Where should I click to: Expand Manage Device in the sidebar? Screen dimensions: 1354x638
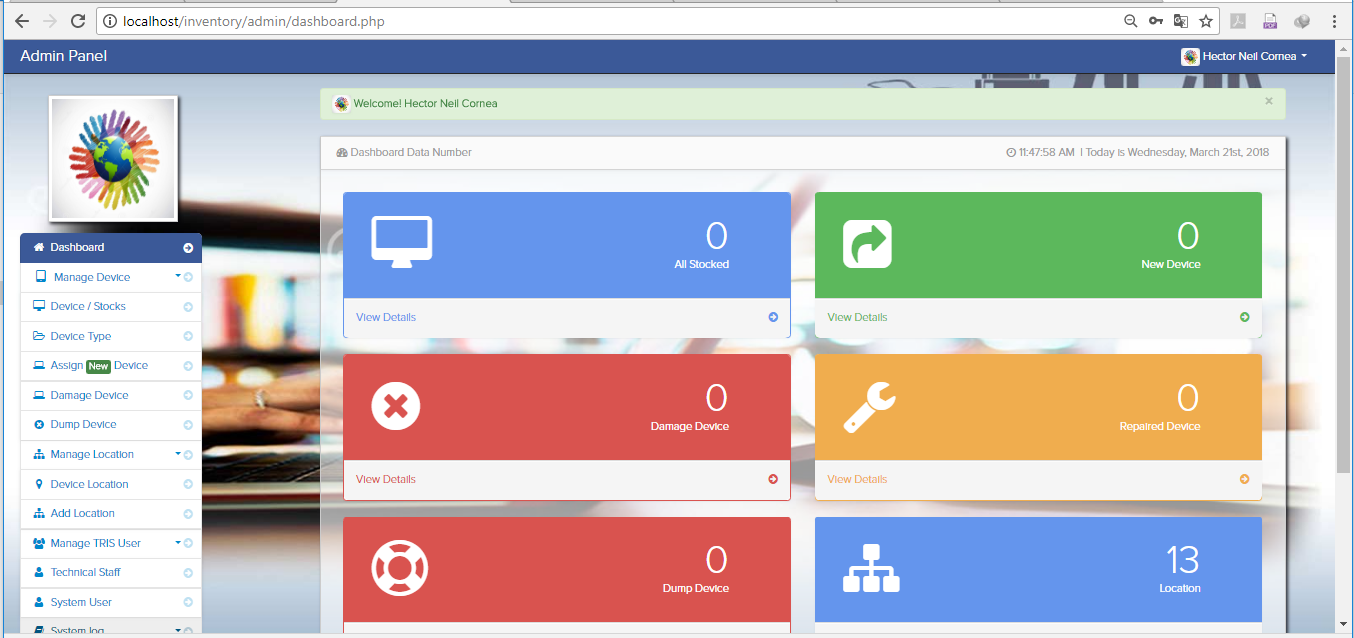coord(95,277)
